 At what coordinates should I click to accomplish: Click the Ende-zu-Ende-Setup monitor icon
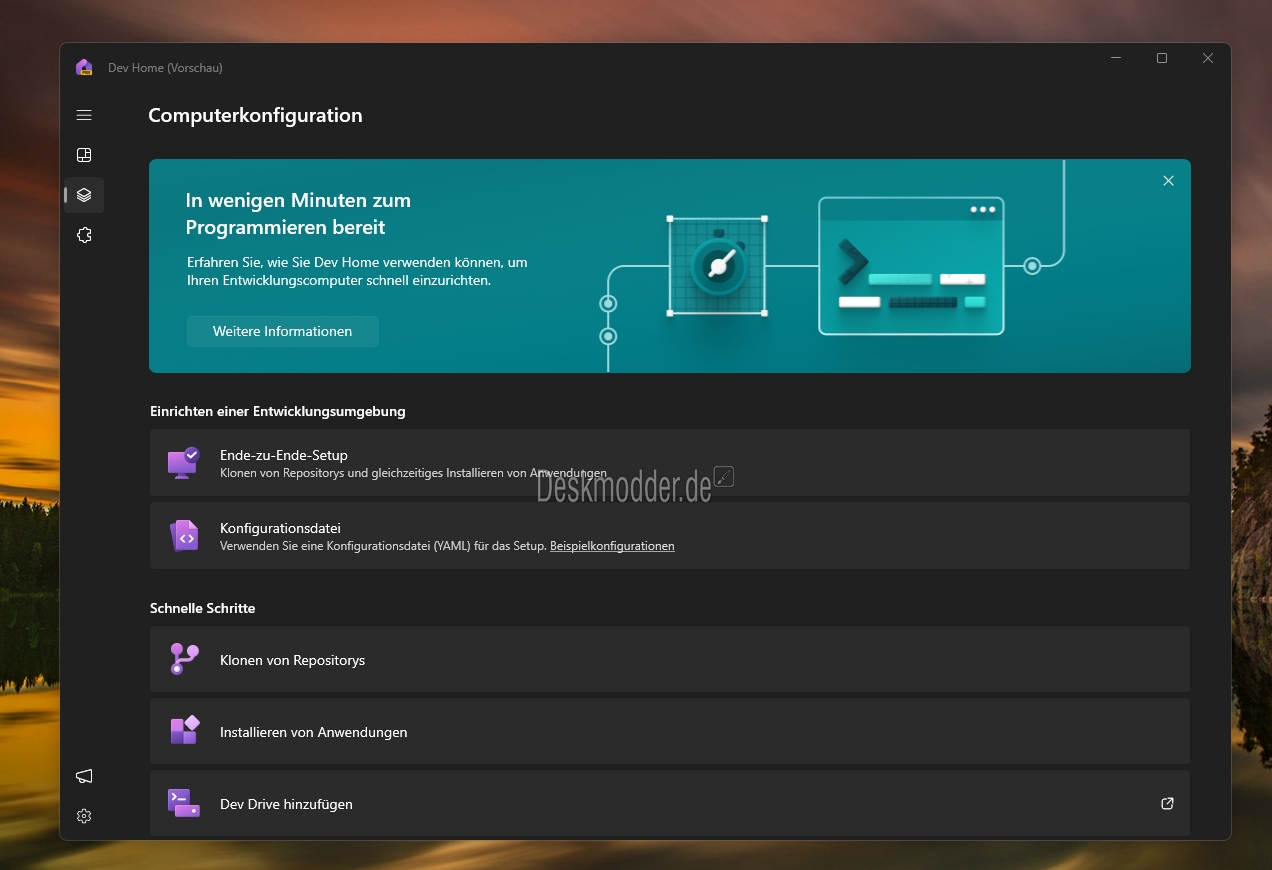click(184, 463)
